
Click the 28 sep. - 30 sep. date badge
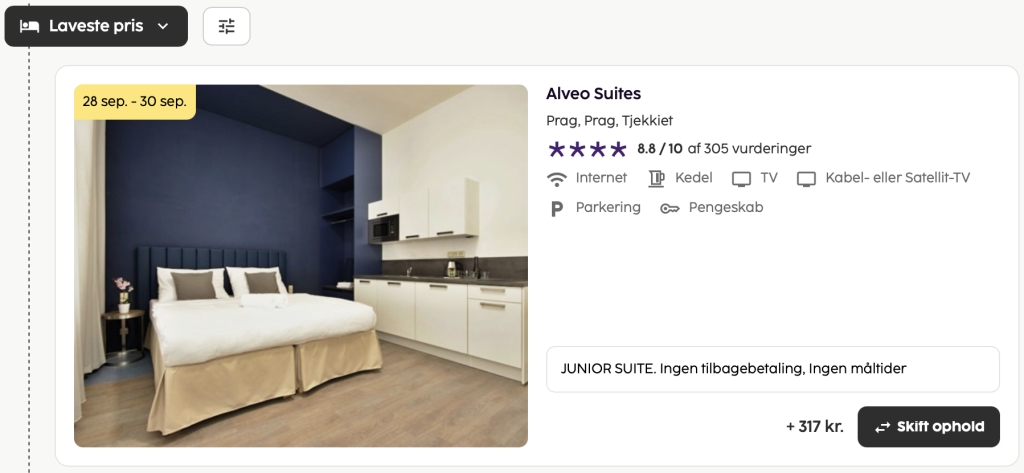tap(135, 102)
